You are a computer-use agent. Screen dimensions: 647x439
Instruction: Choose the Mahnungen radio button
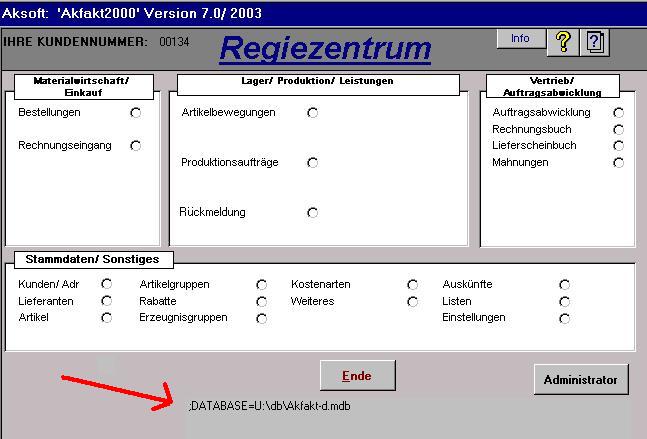[x=618, y=162]
